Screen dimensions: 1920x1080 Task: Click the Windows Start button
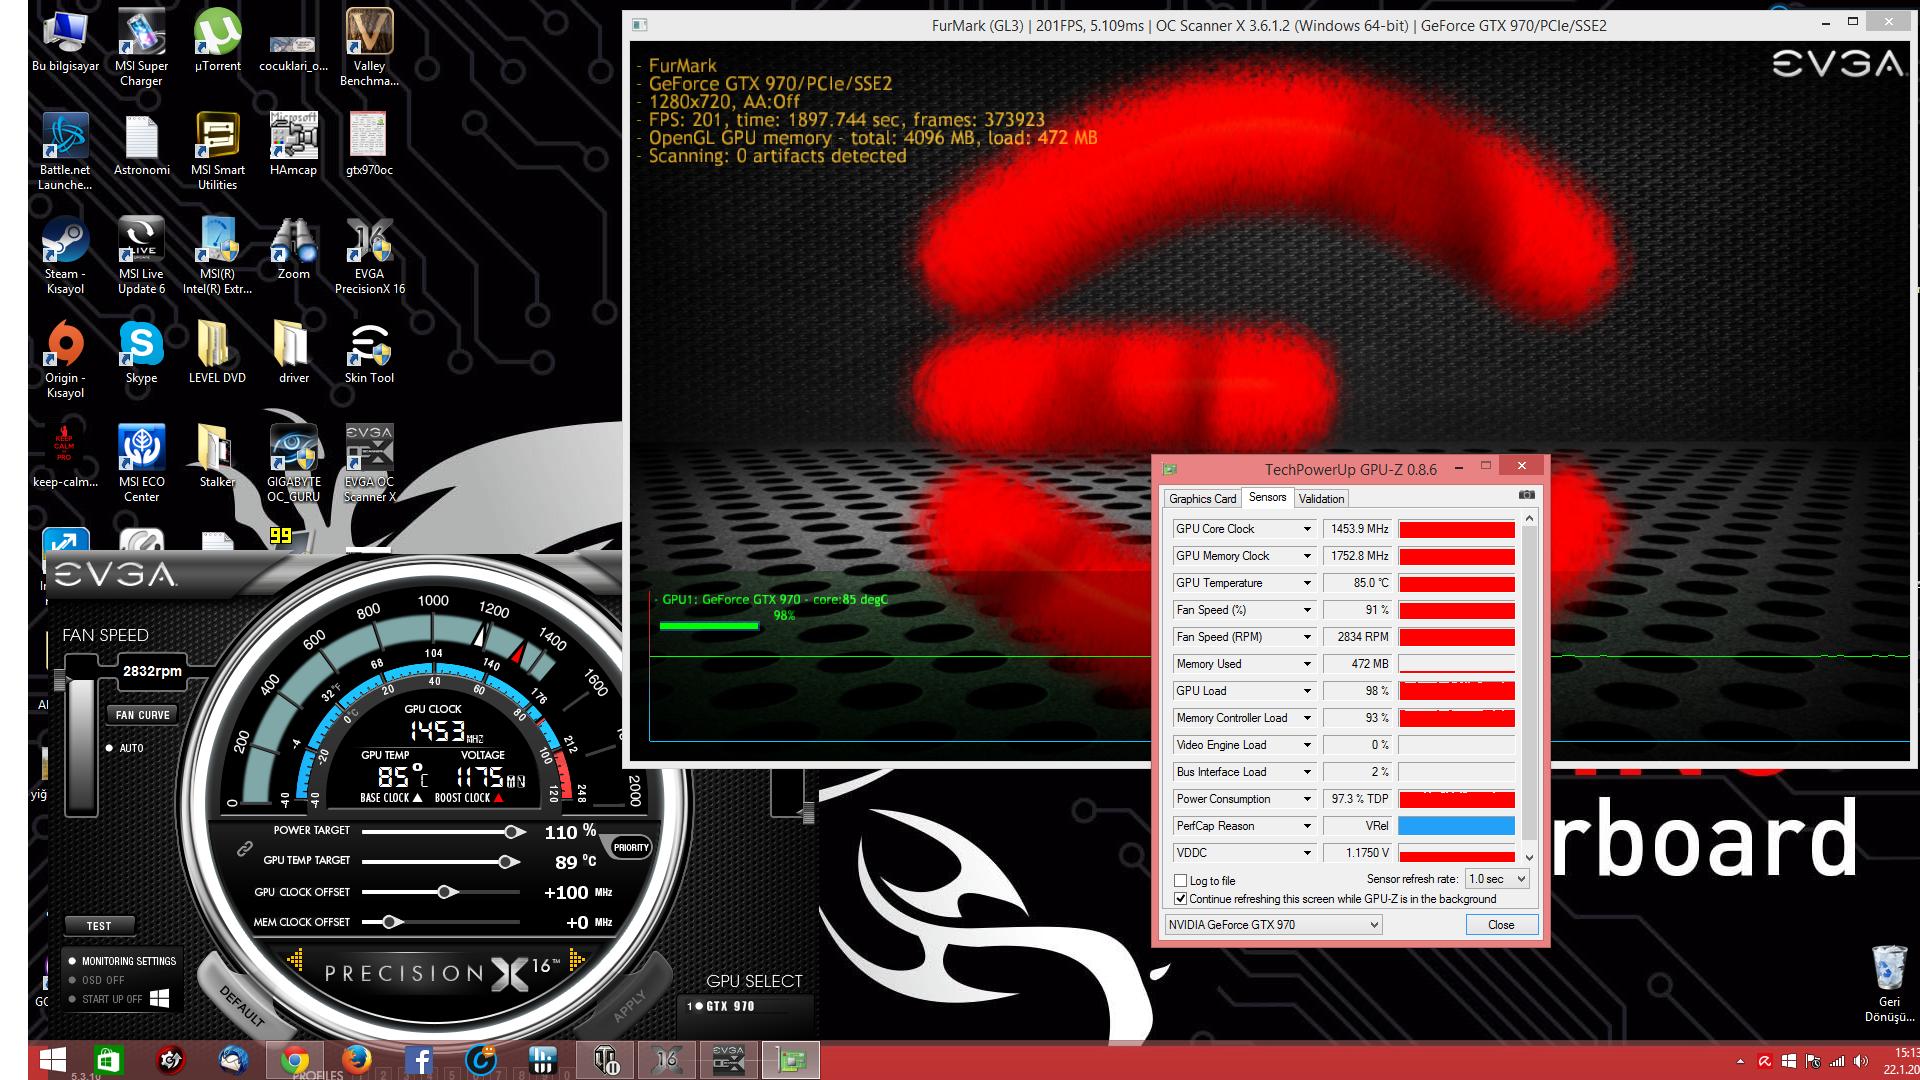click(x=52, y=1060)
